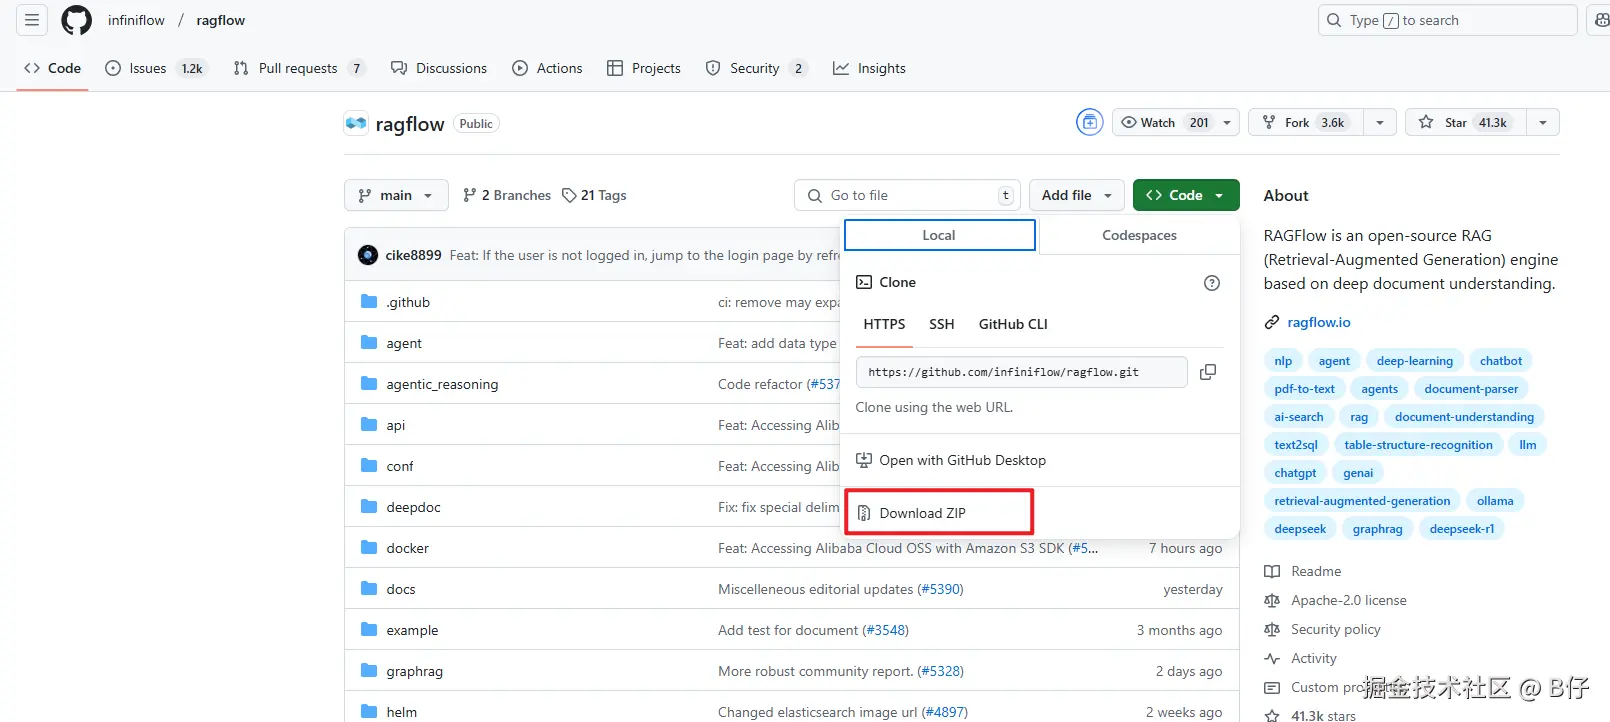Select the SSH clone option
Viewport: 1610px width, 722px height.
[x=941, y=324]
